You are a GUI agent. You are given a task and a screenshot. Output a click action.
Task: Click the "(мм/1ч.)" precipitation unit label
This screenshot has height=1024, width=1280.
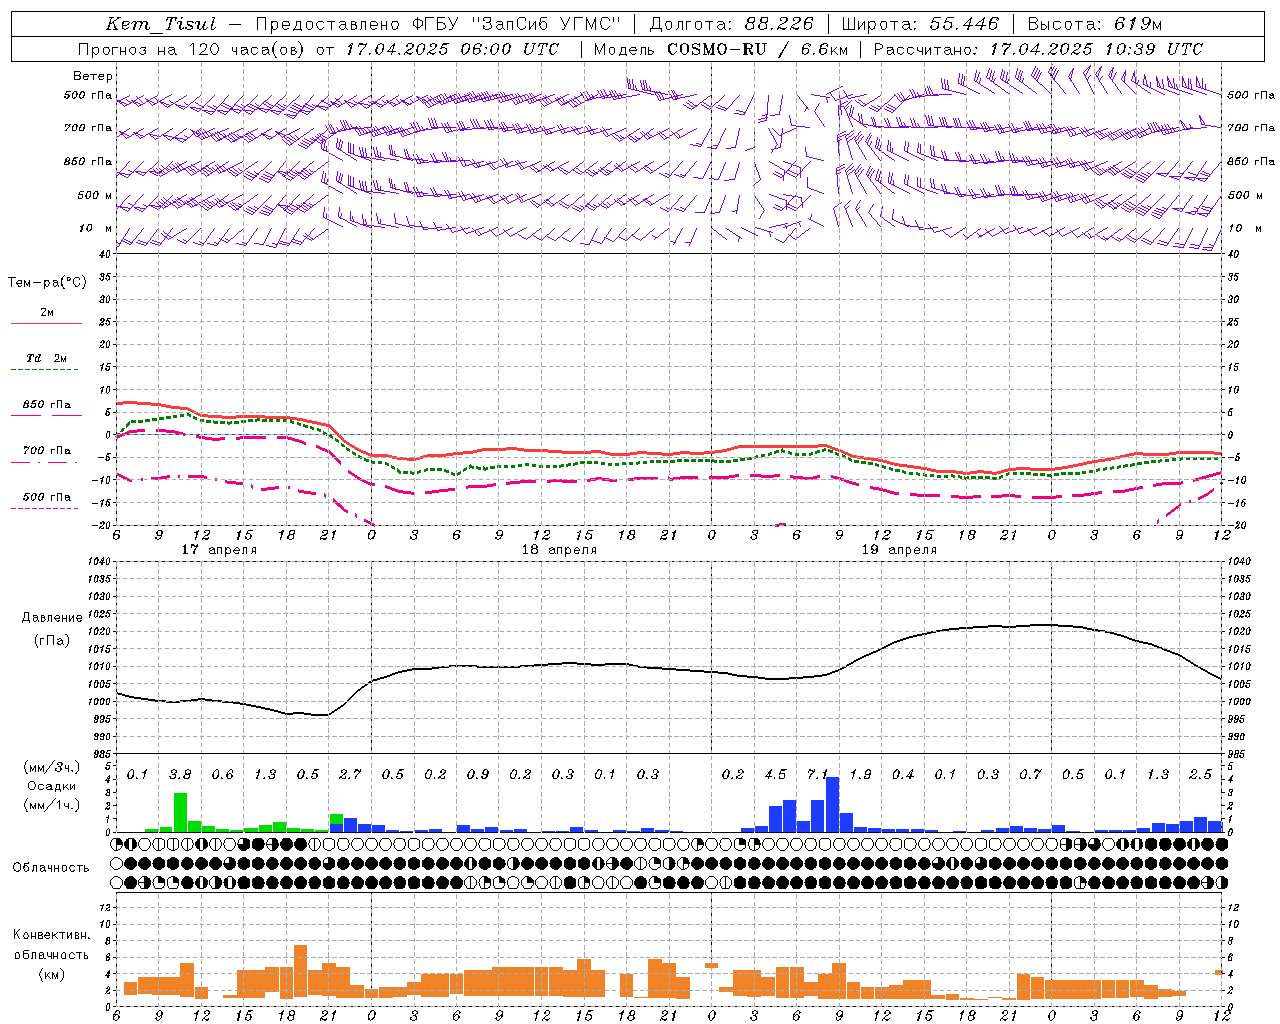(52, 805)
